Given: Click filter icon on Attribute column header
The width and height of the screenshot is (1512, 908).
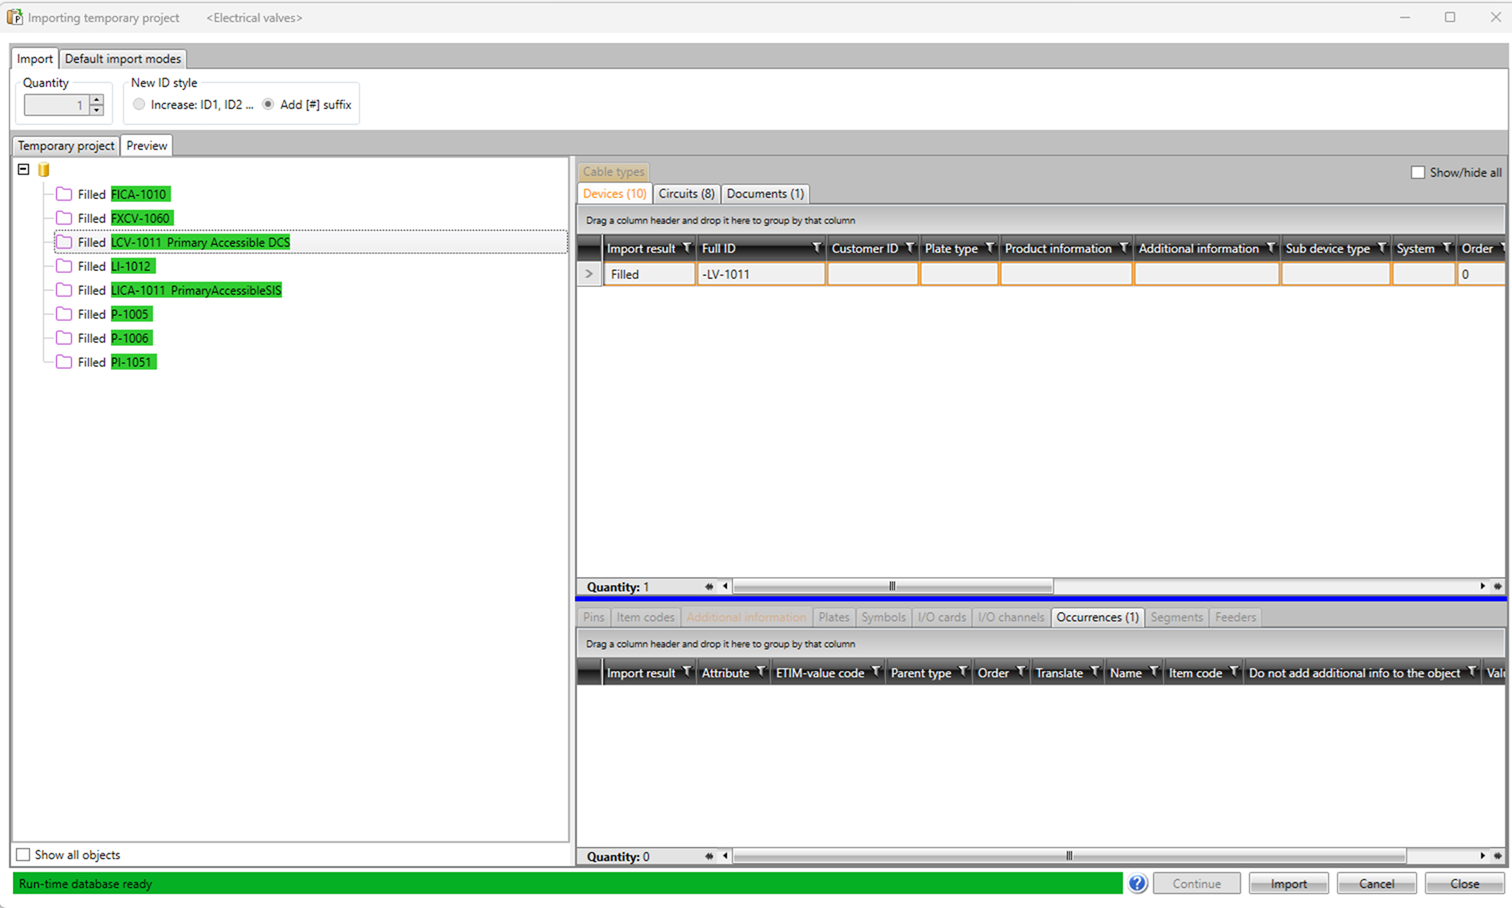Looking at the screenshot, I should (760, 672).
